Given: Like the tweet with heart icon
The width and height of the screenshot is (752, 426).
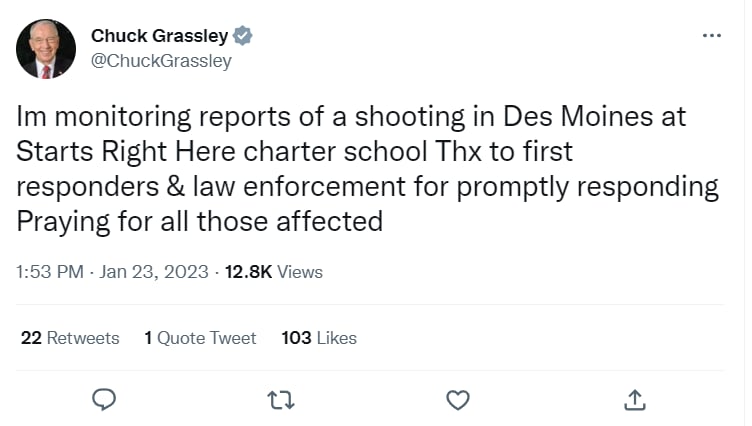Looking at the screenshot, I should click(458, 400).
